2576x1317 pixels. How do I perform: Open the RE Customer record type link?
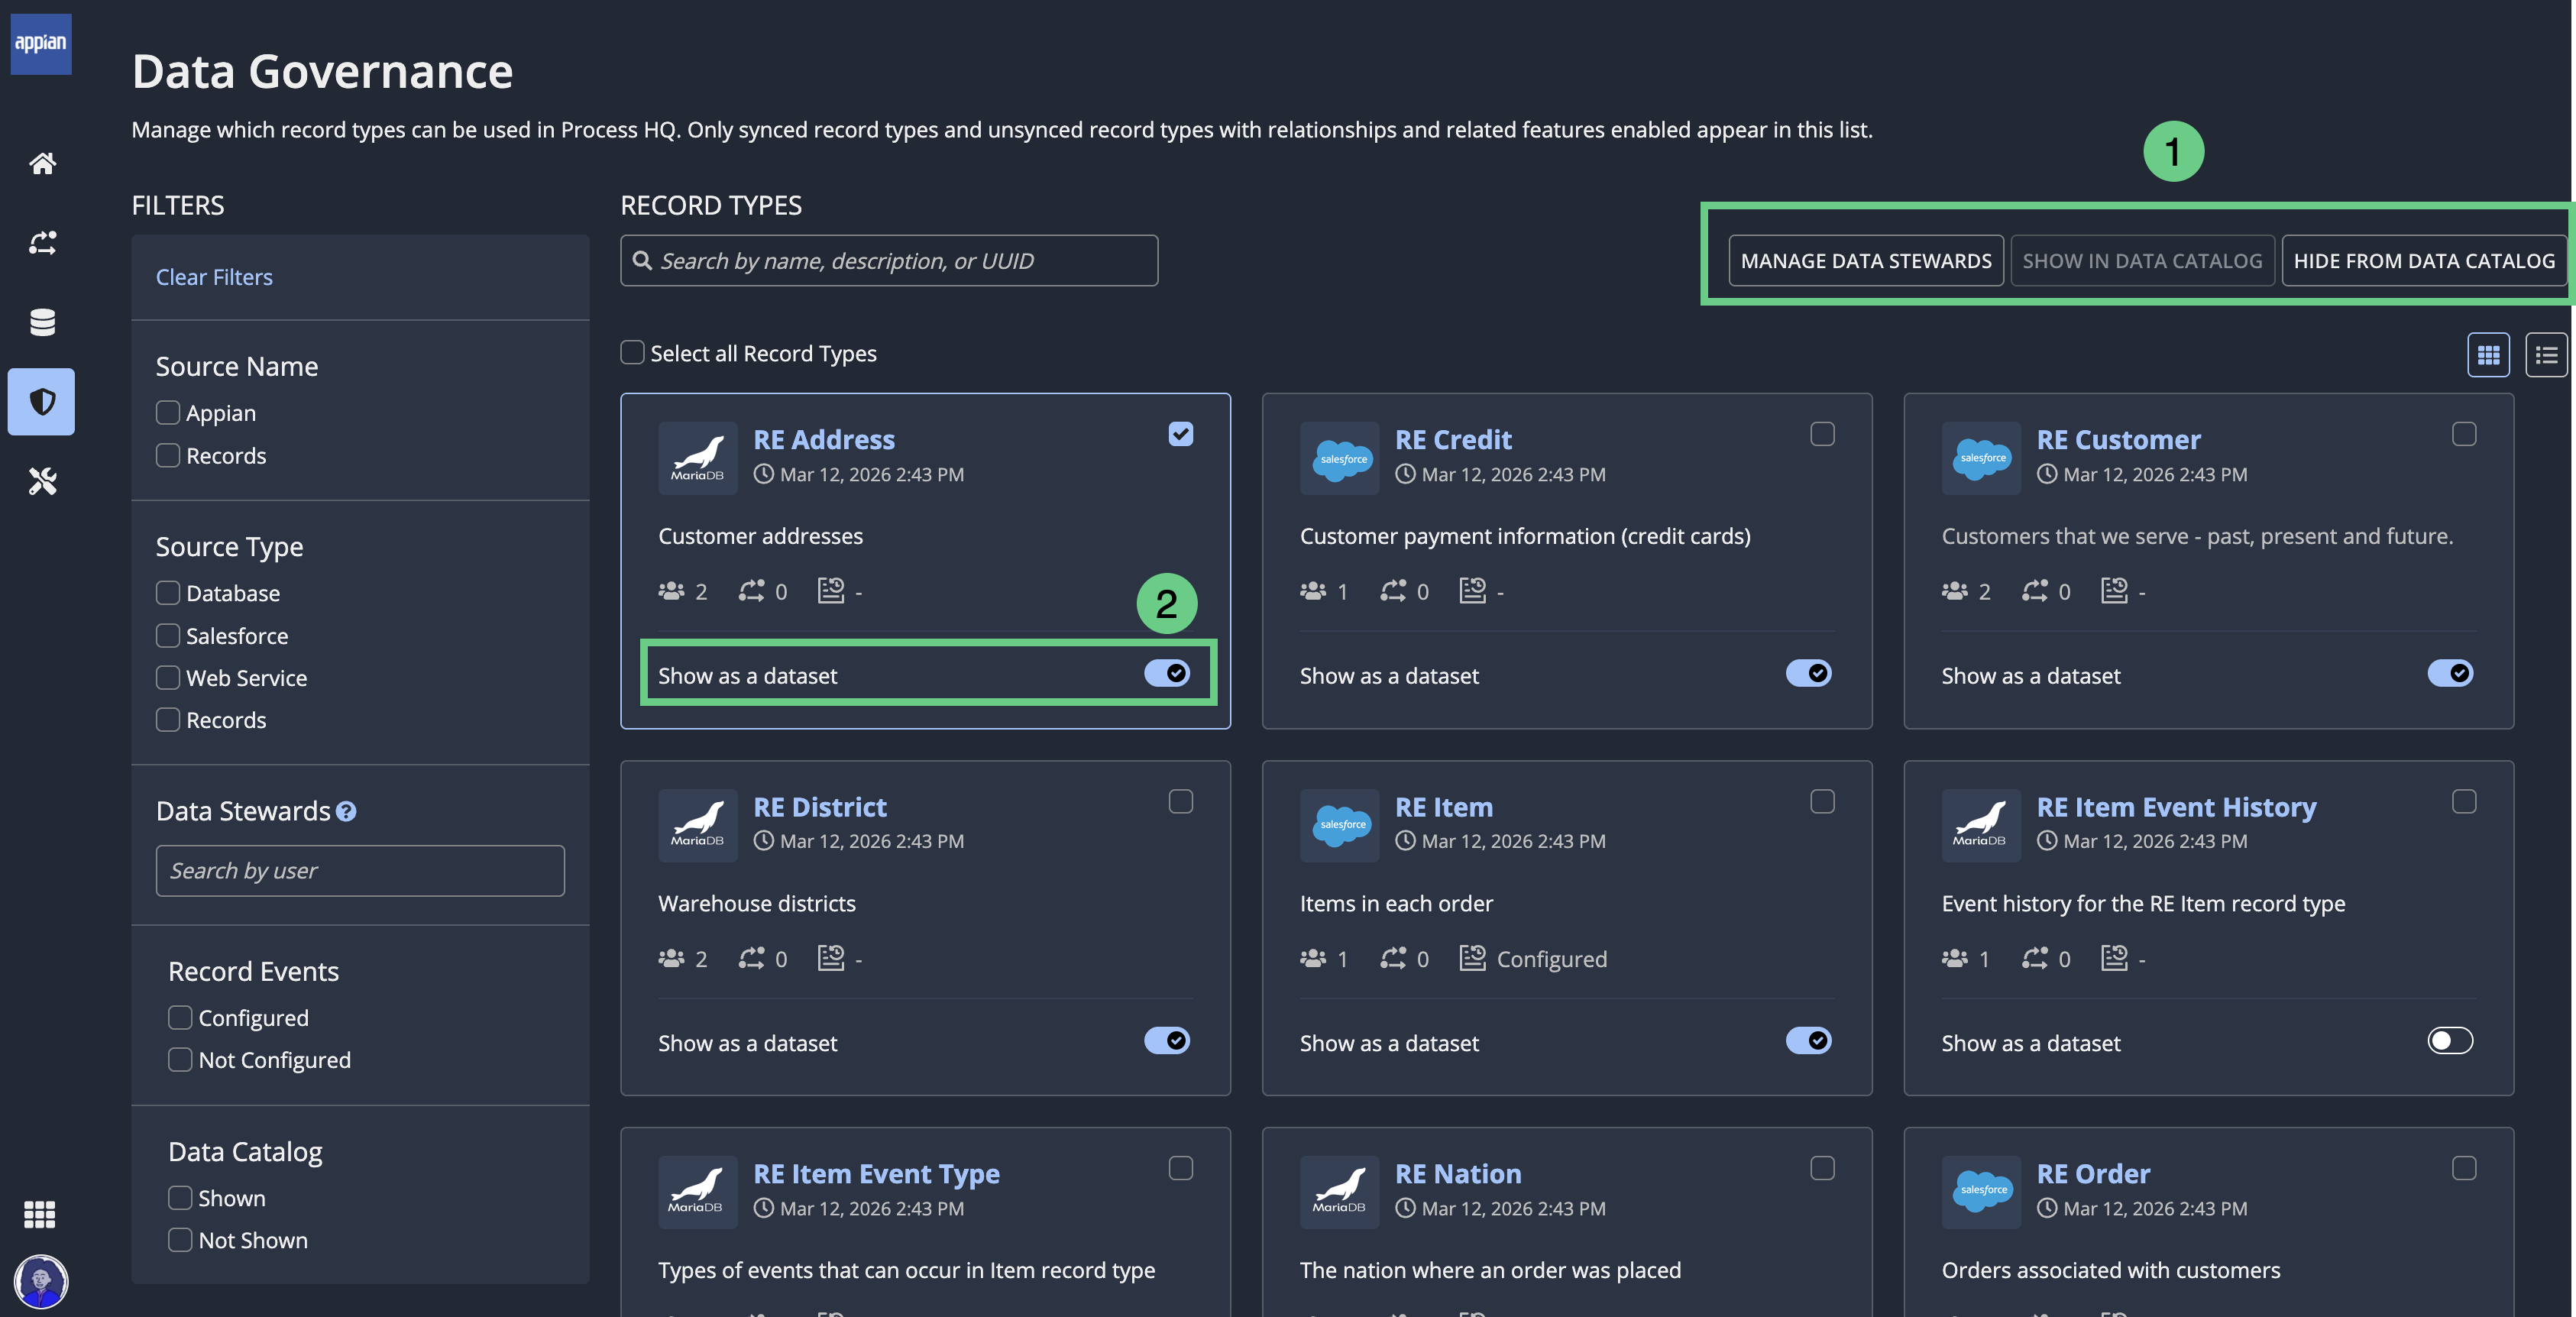point(2118,440)
